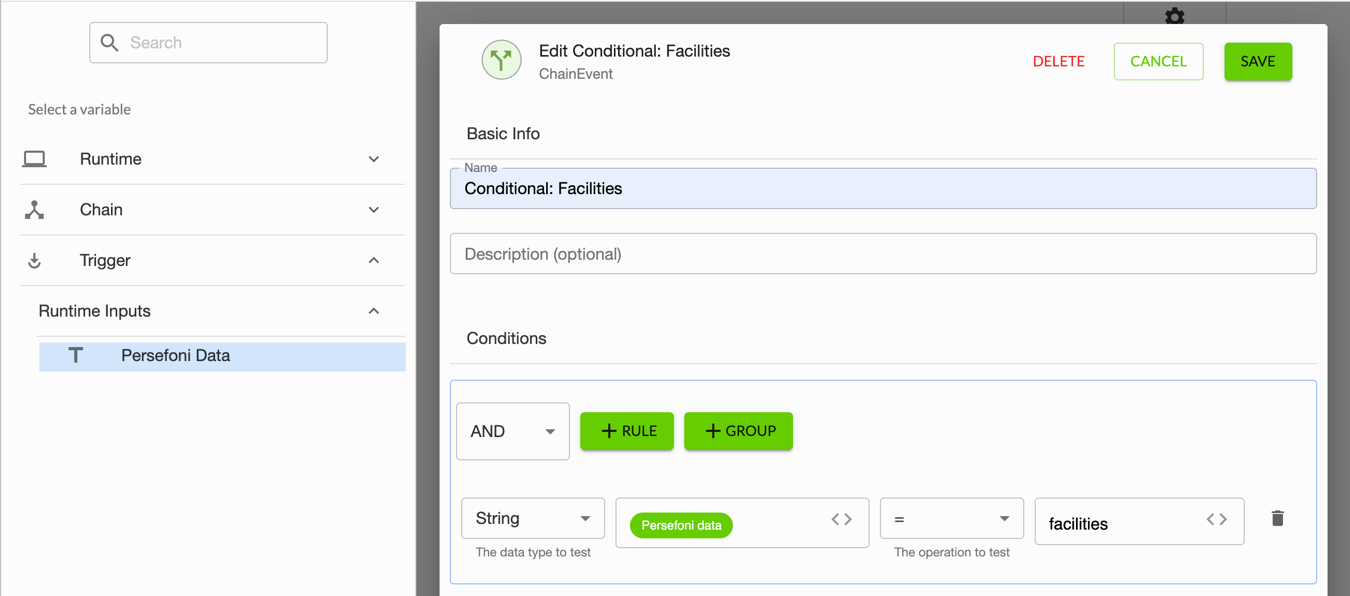Click the conditional branch icon in dialog header
Image resolution: width=1350 pixels, height=596 pixels.
[501, 60]
